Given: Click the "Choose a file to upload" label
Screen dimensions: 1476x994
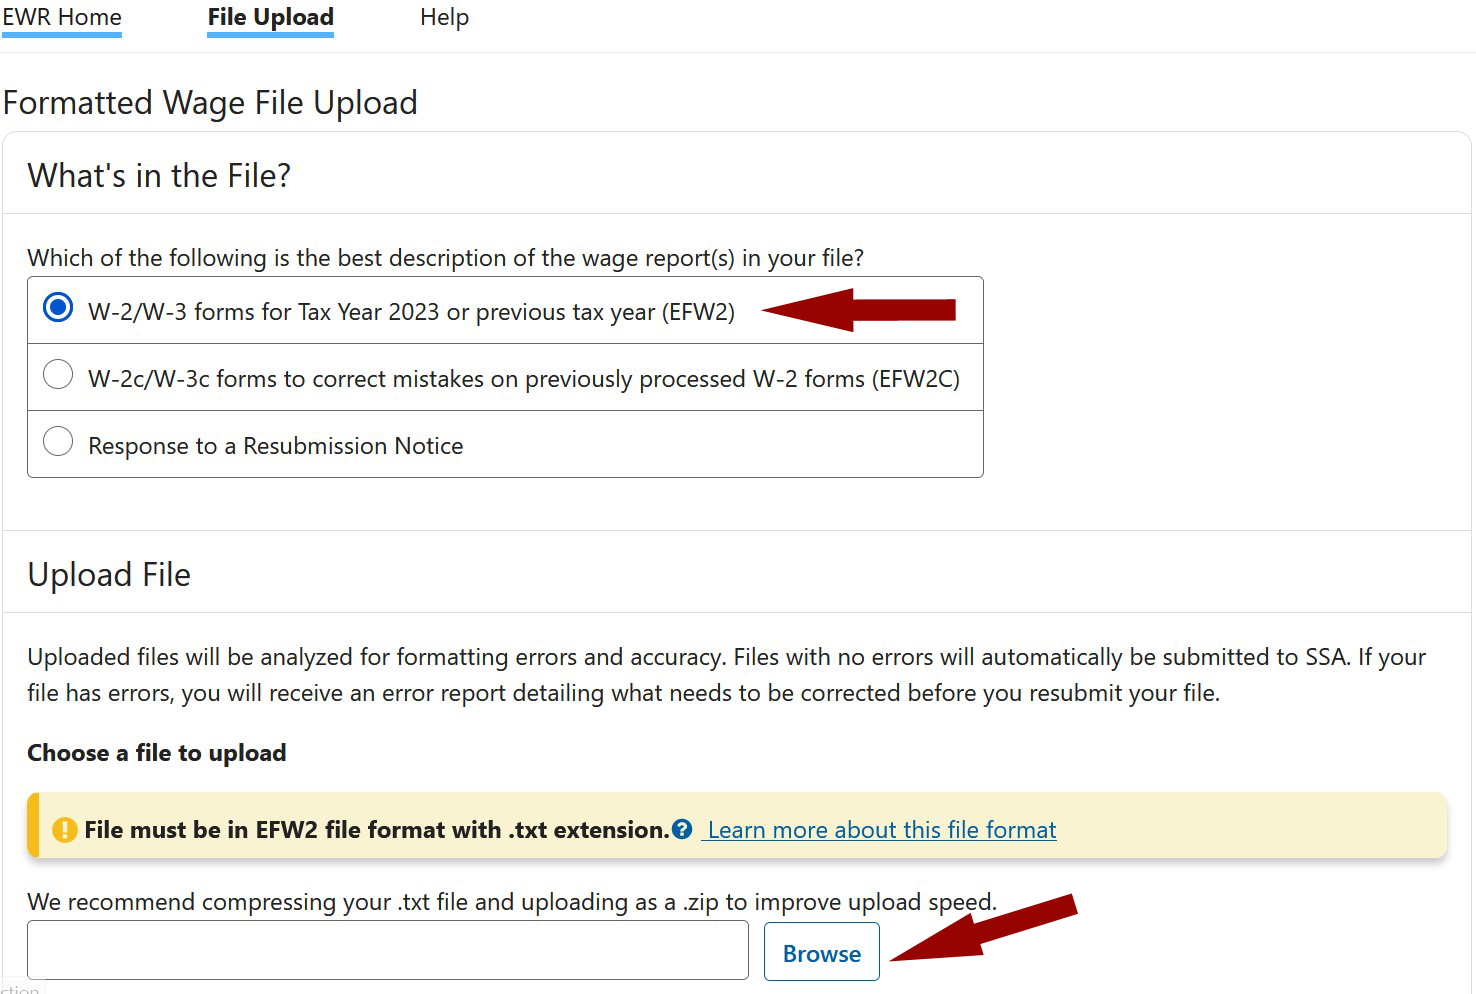Looking at the screenshot, I should [x=156, y=752].
